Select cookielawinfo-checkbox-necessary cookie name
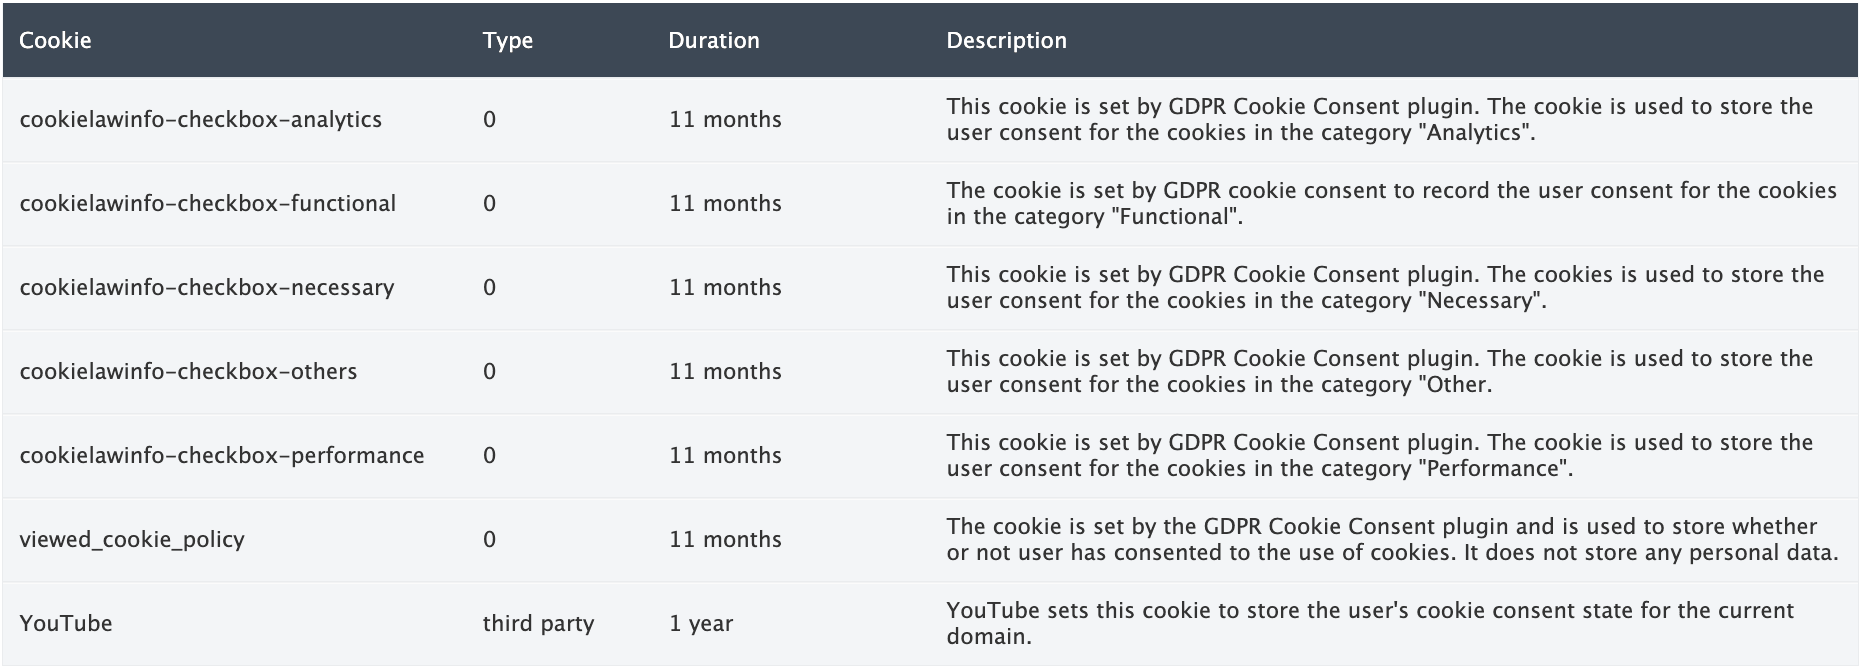 tap(207, 288)
